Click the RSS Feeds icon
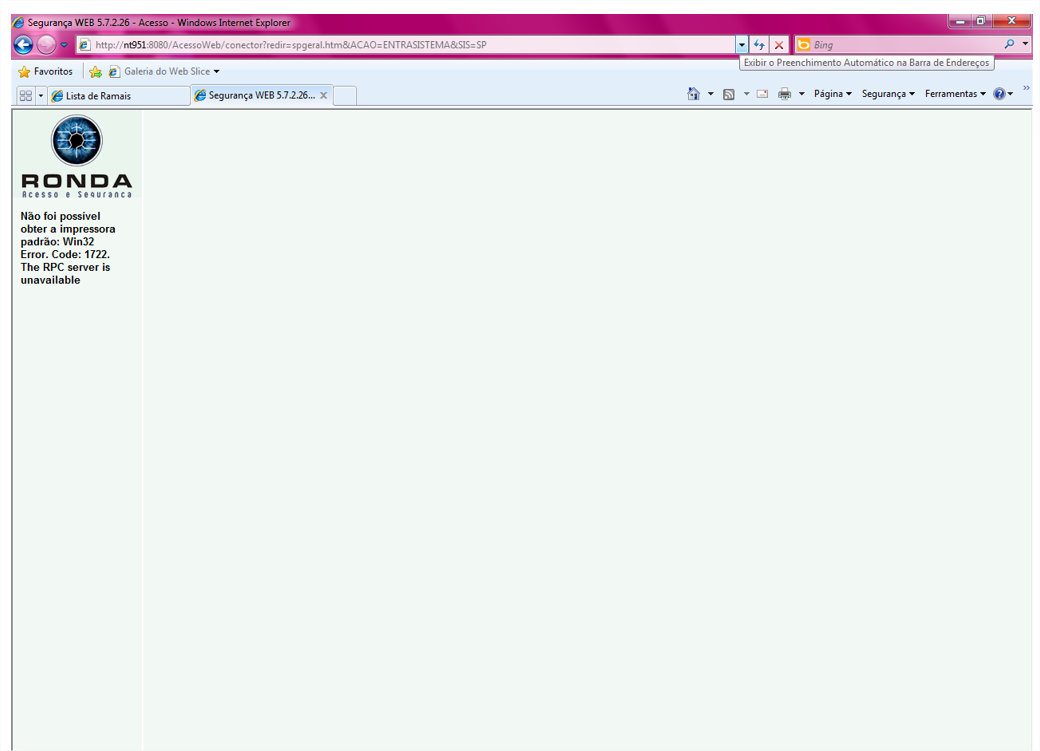1040x751 pixels. (728, 94)
